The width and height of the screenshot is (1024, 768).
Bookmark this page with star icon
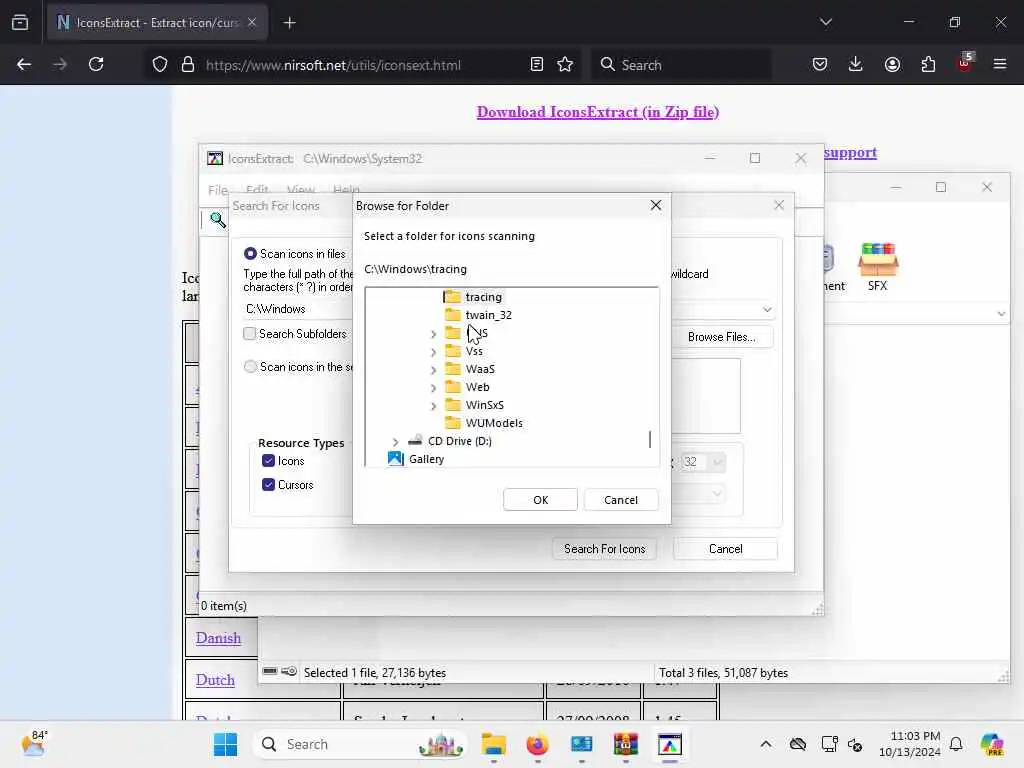point(565,65)
